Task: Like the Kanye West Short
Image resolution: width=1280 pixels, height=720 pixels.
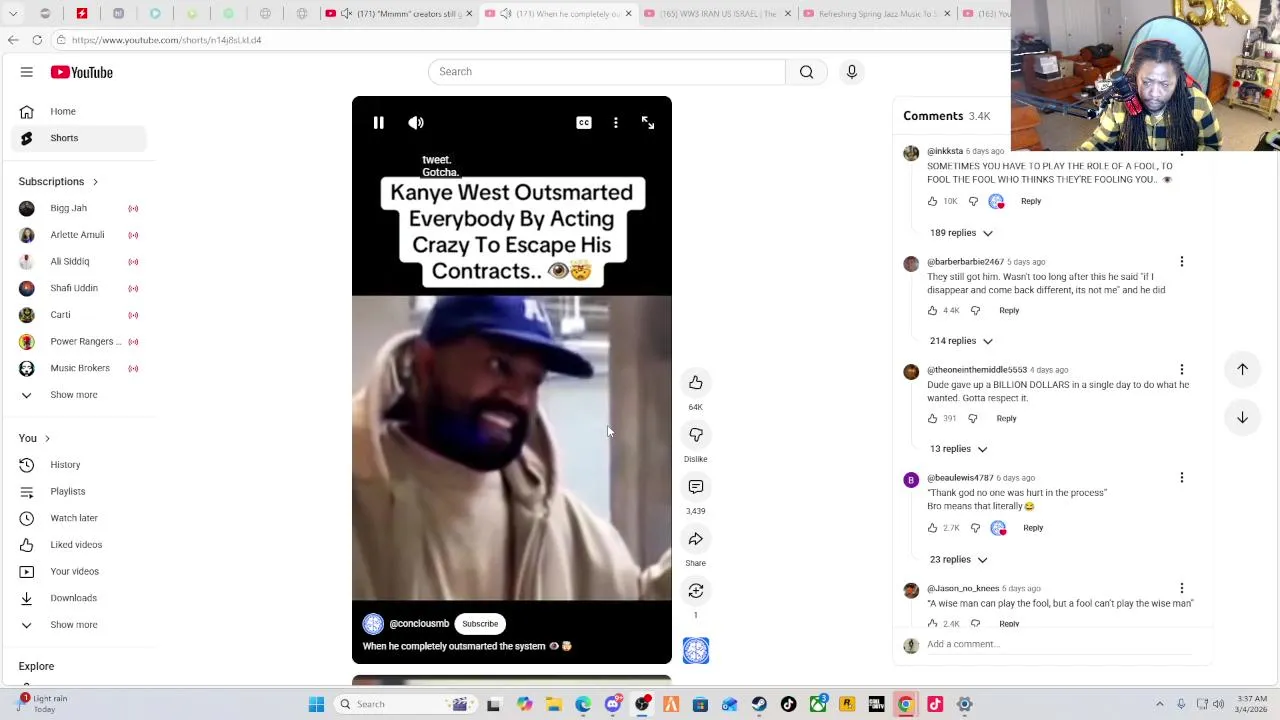Action: coord(696,383)
